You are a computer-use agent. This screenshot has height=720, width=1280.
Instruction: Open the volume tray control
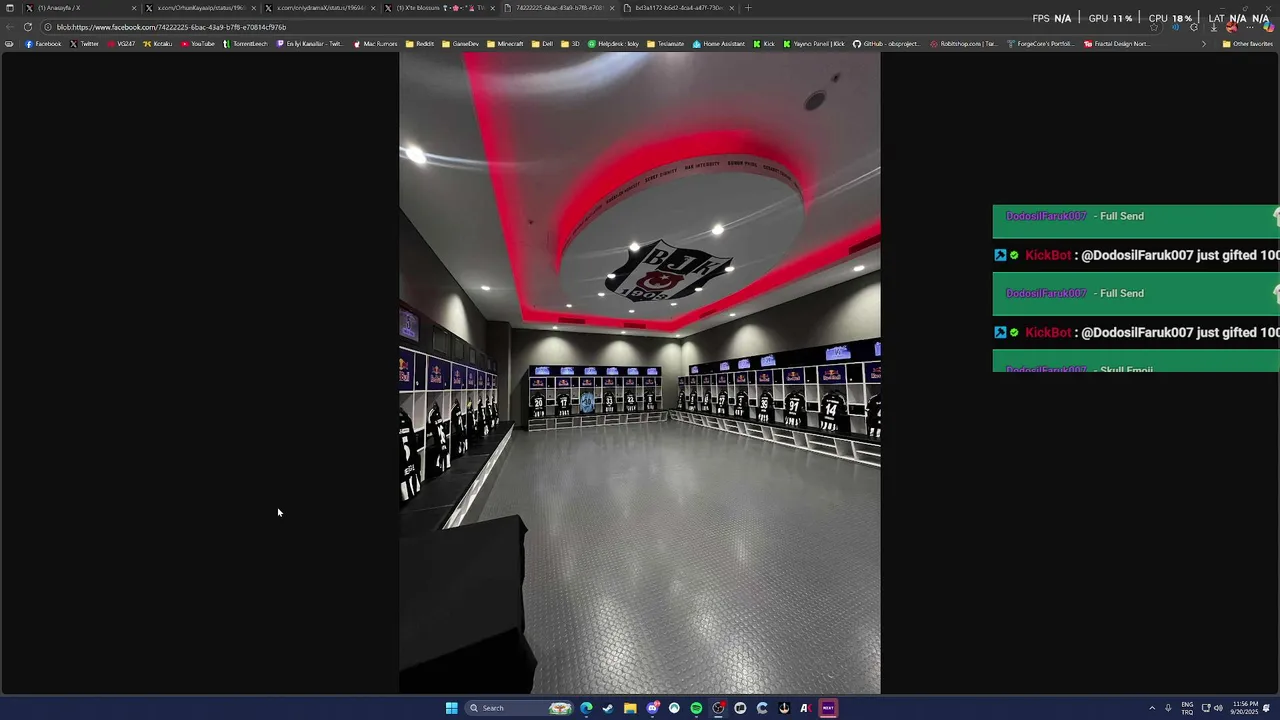pos(1218,708)
